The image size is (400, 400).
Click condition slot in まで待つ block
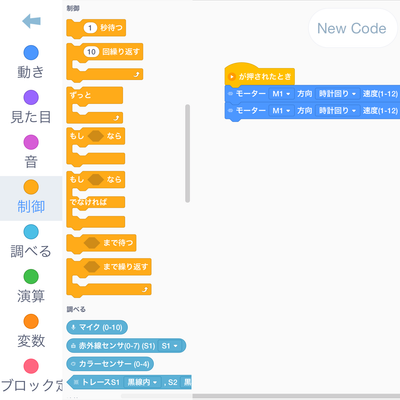point(92,243)
